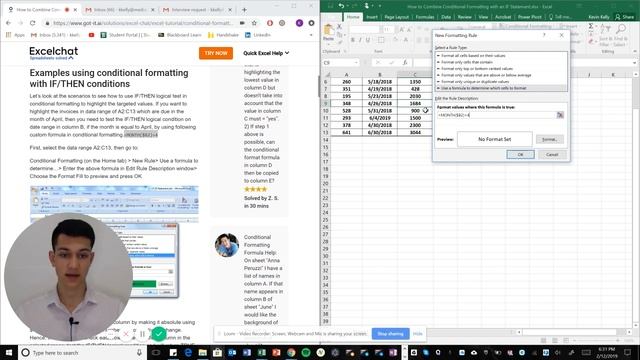Select 'Format only cells that contain' rule
Screen dimensions: 640x360
click(501, 62)
